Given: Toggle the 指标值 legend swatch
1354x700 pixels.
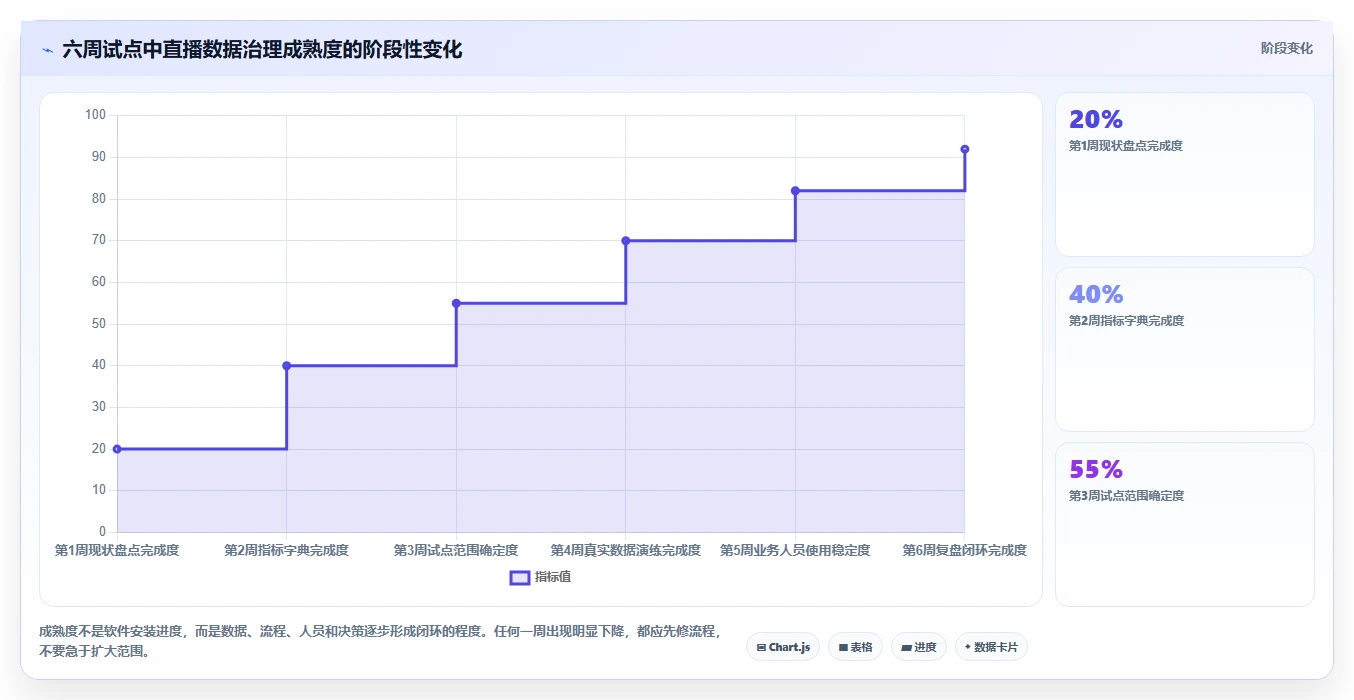Looking at the screenshot, I should tap(520, 577).
